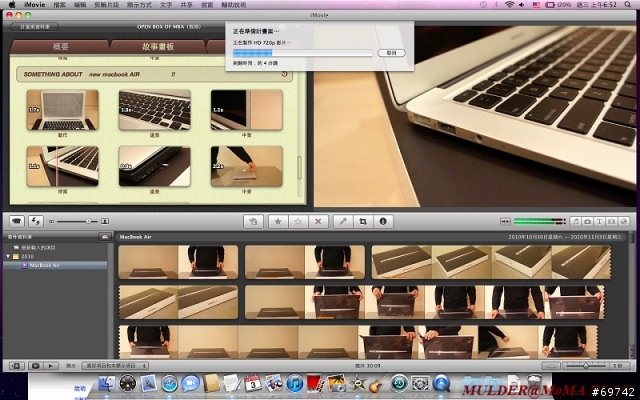Open Finder from the Dock

click(x=107, y=384)
